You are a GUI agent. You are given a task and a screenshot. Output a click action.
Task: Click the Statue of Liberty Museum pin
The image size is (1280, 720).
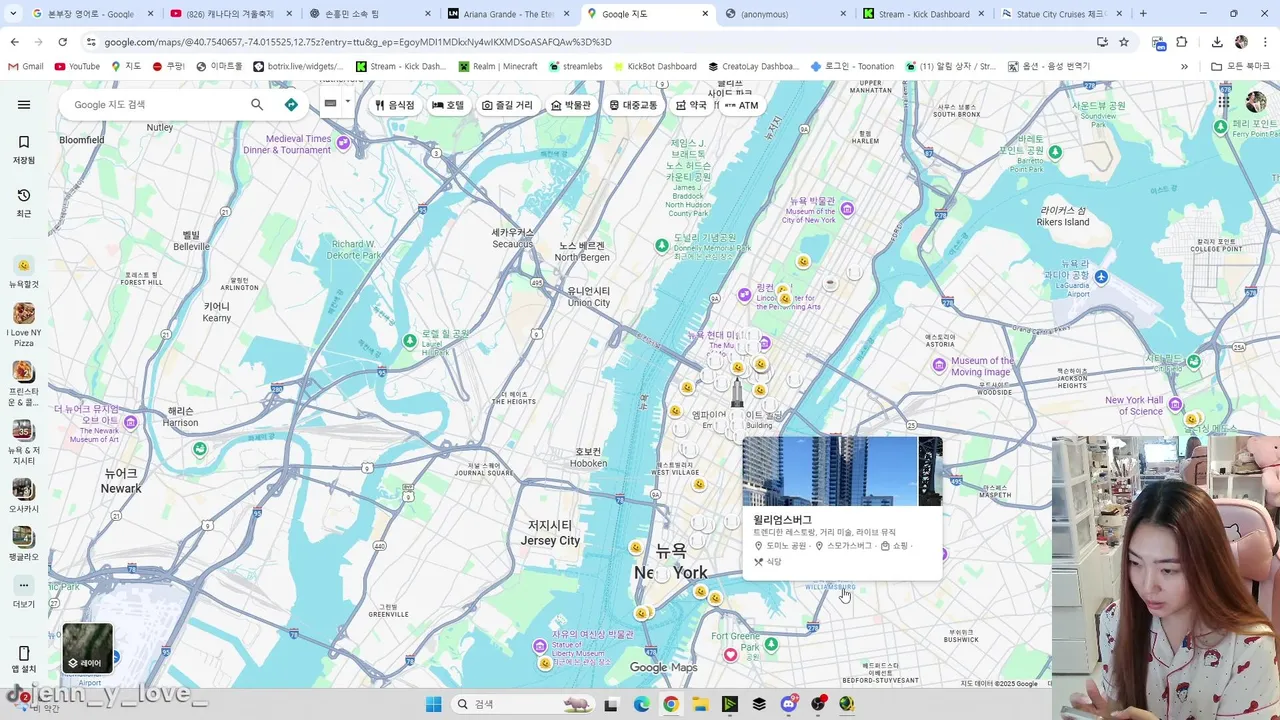pos(540,646)
